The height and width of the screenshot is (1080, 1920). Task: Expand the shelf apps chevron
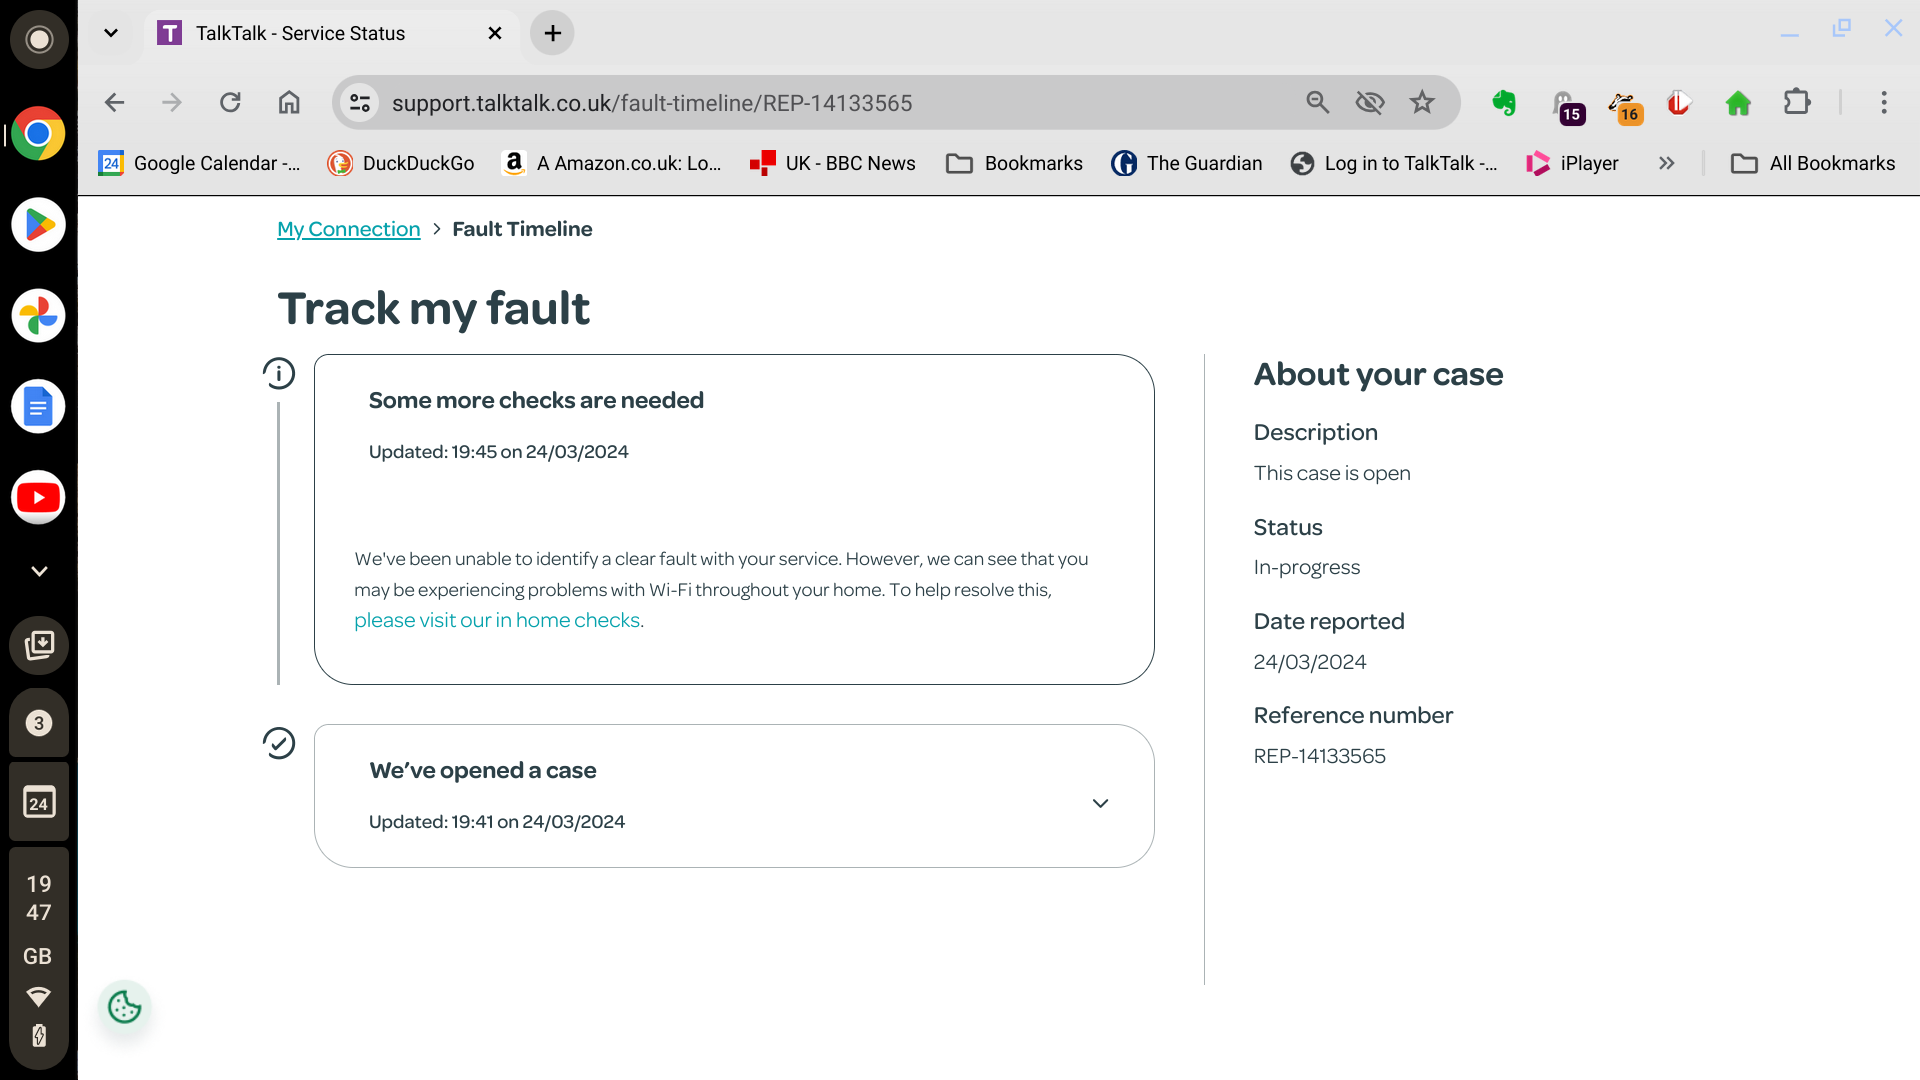(x=39, y=571)
